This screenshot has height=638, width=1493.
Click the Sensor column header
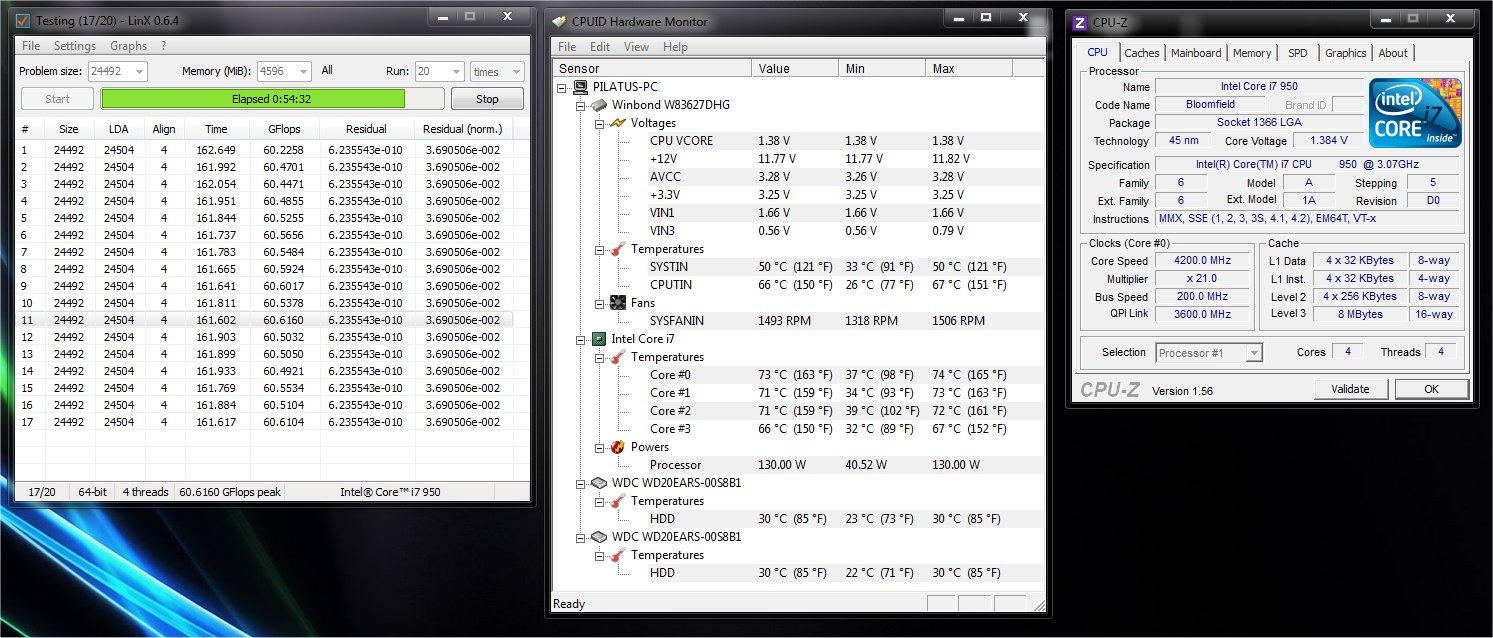651,69
